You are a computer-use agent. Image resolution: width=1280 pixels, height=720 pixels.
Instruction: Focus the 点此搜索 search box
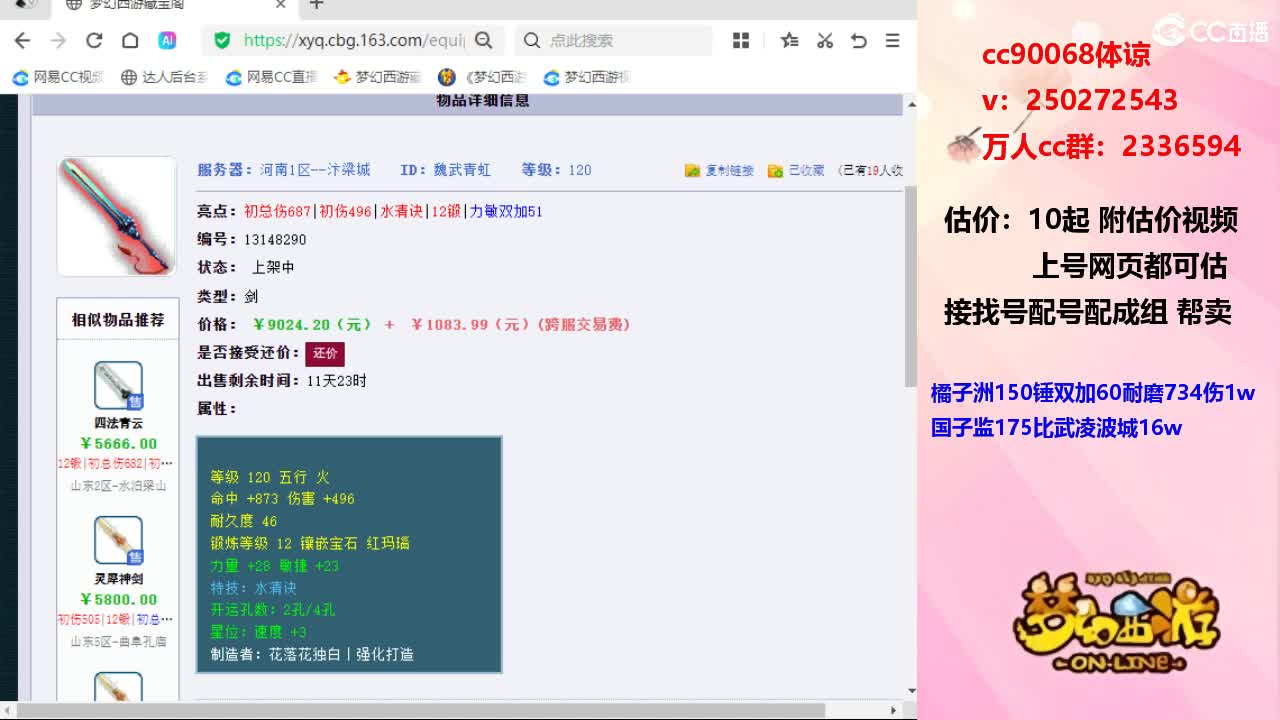[613, 41]
